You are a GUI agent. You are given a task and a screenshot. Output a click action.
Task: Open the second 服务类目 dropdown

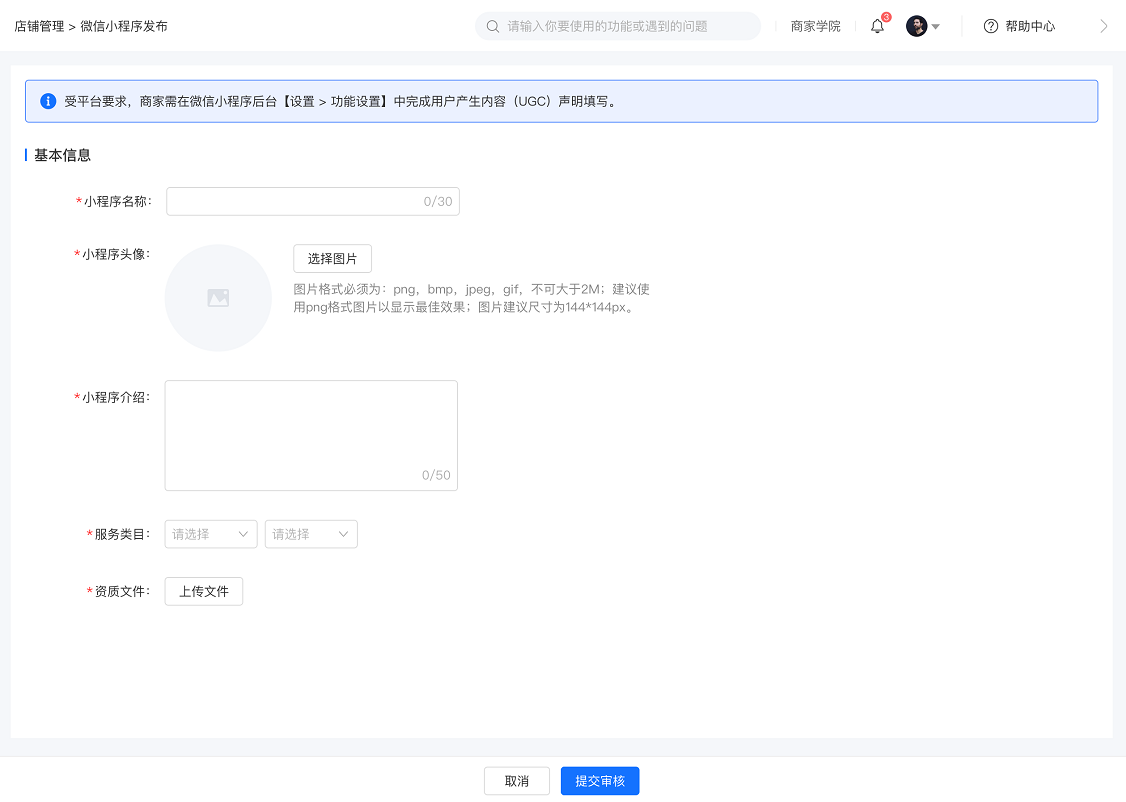[311, 534]
